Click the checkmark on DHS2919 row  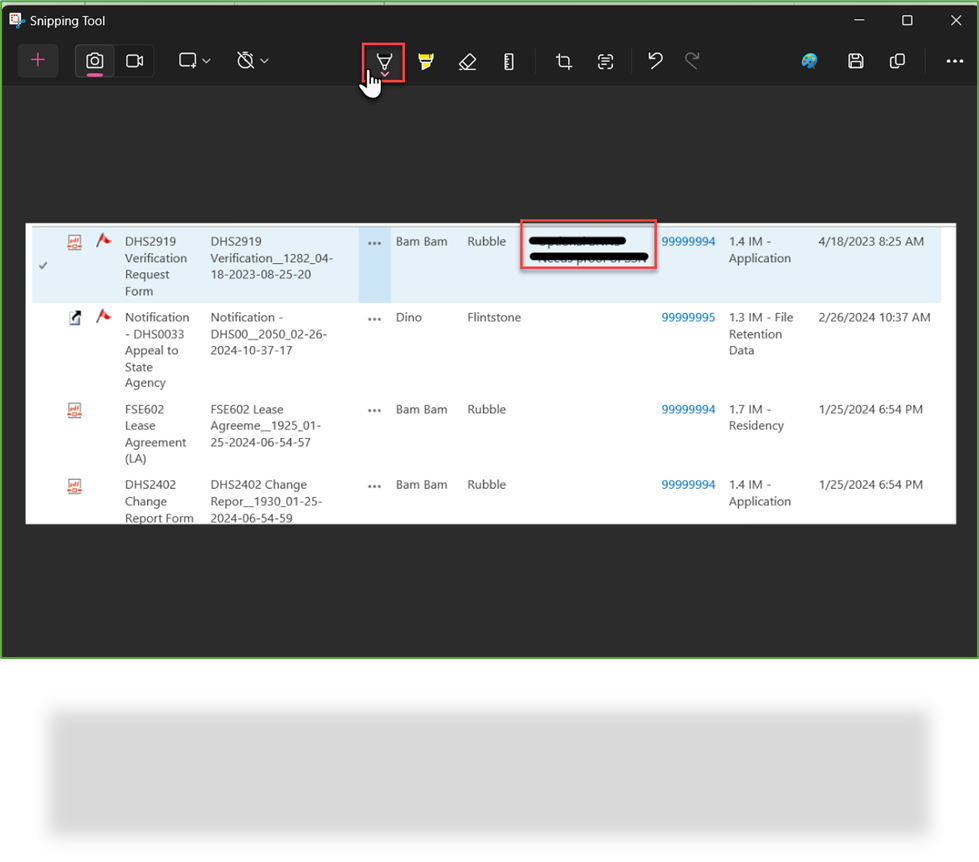[43, 265]
